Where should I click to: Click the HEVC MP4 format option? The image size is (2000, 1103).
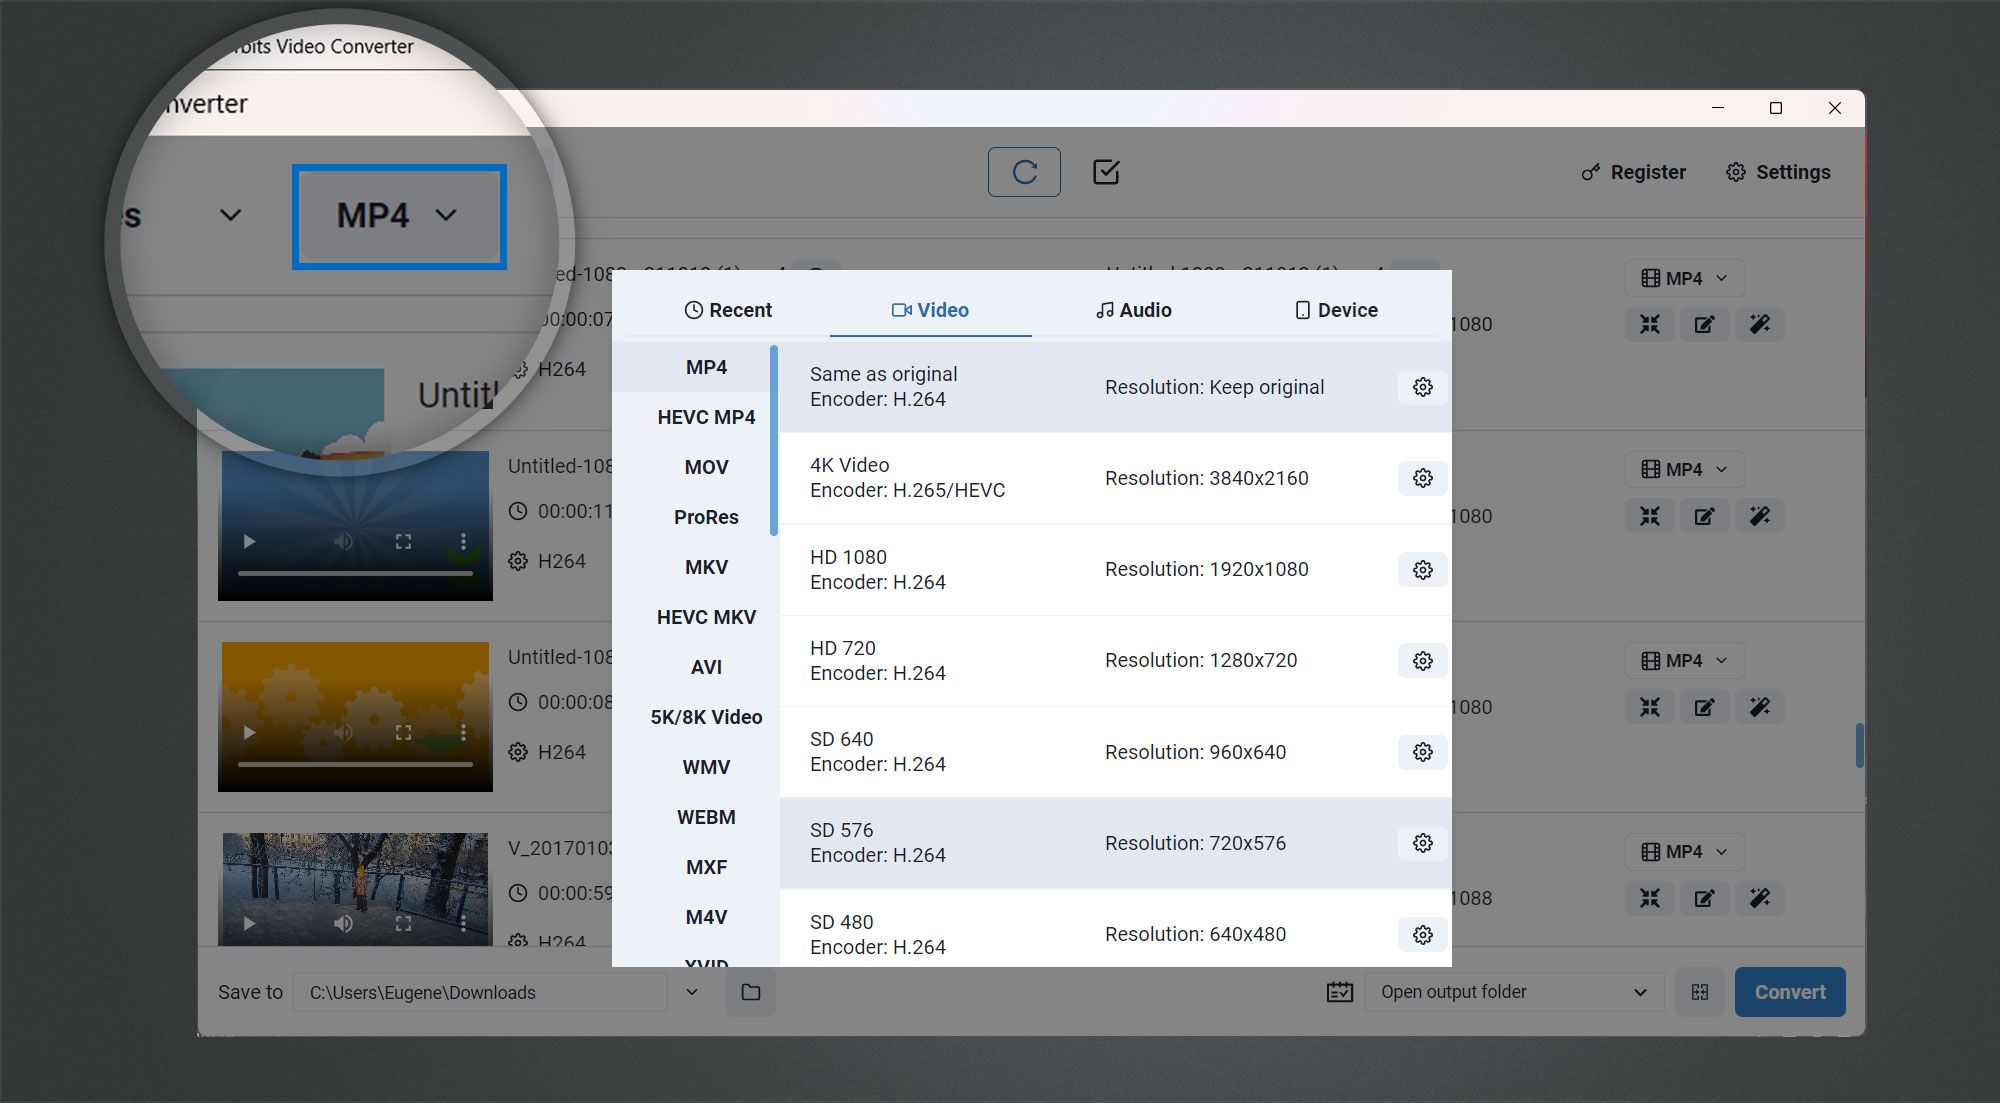(x=705, y=417)
